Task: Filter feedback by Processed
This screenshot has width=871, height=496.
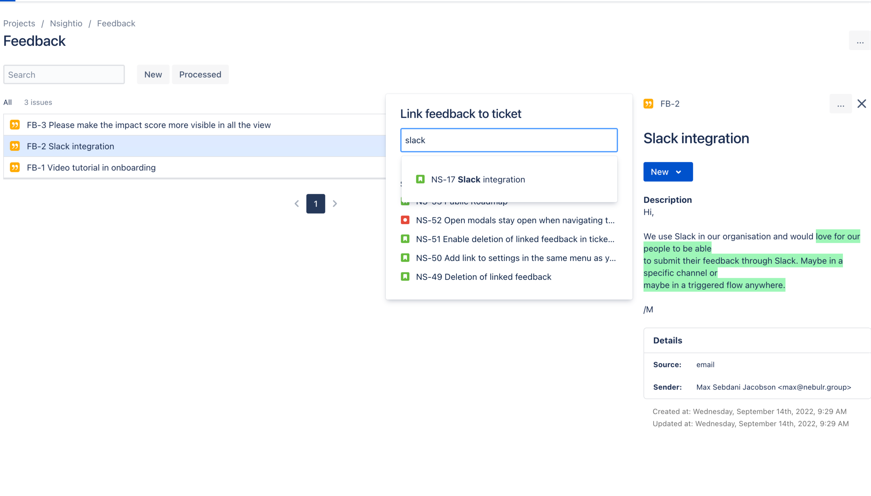Action: 200,75
